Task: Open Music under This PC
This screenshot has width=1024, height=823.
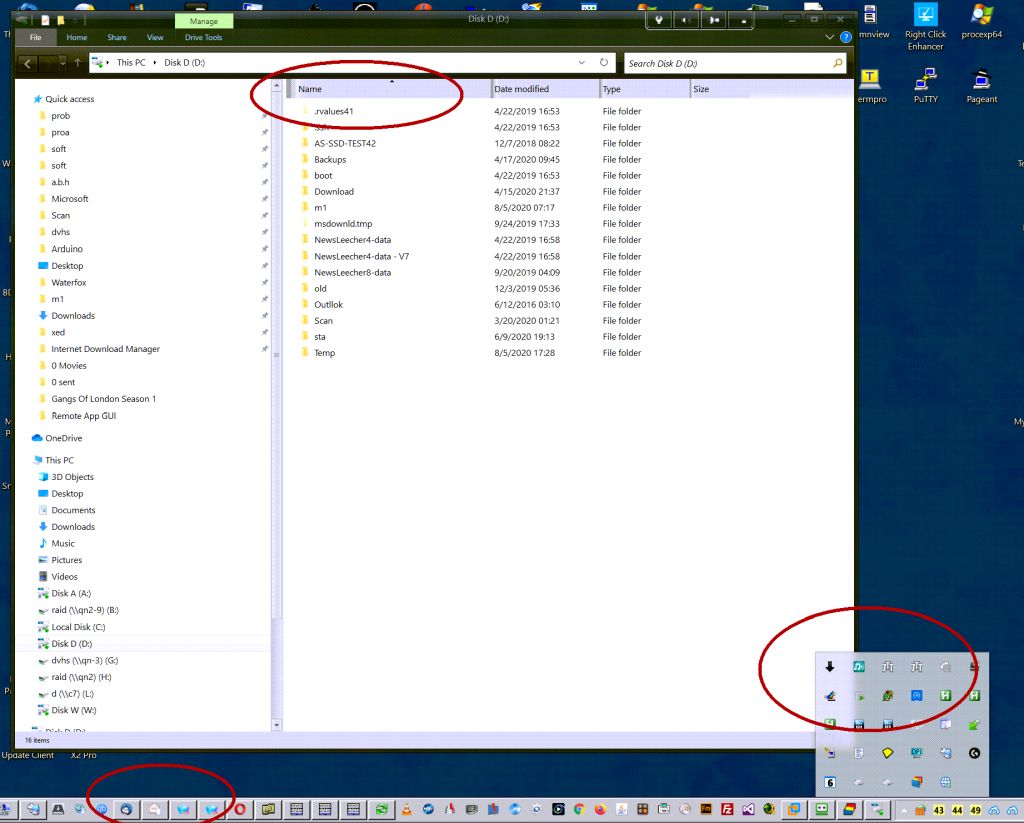Action: (x=63, y=543)
